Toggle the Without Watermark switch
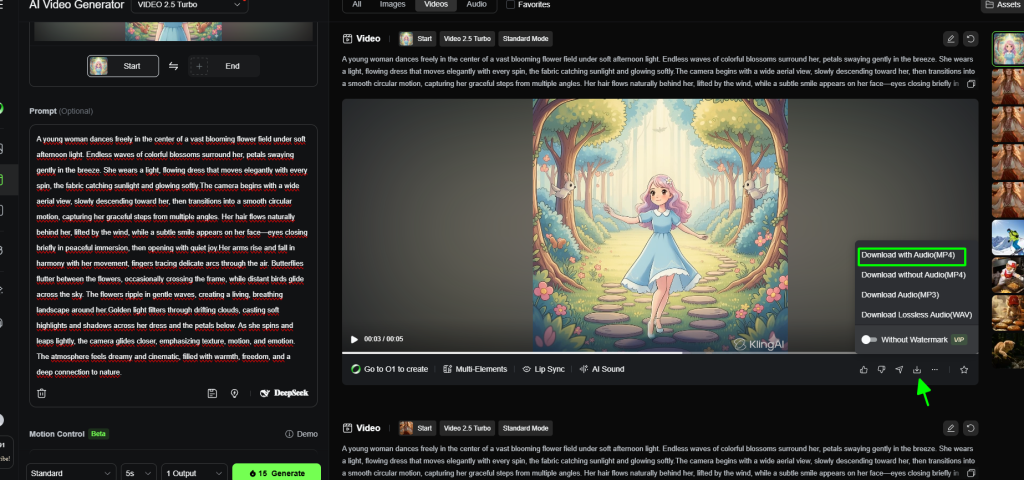Viewport: 1024px width, 480px height. 869,340
